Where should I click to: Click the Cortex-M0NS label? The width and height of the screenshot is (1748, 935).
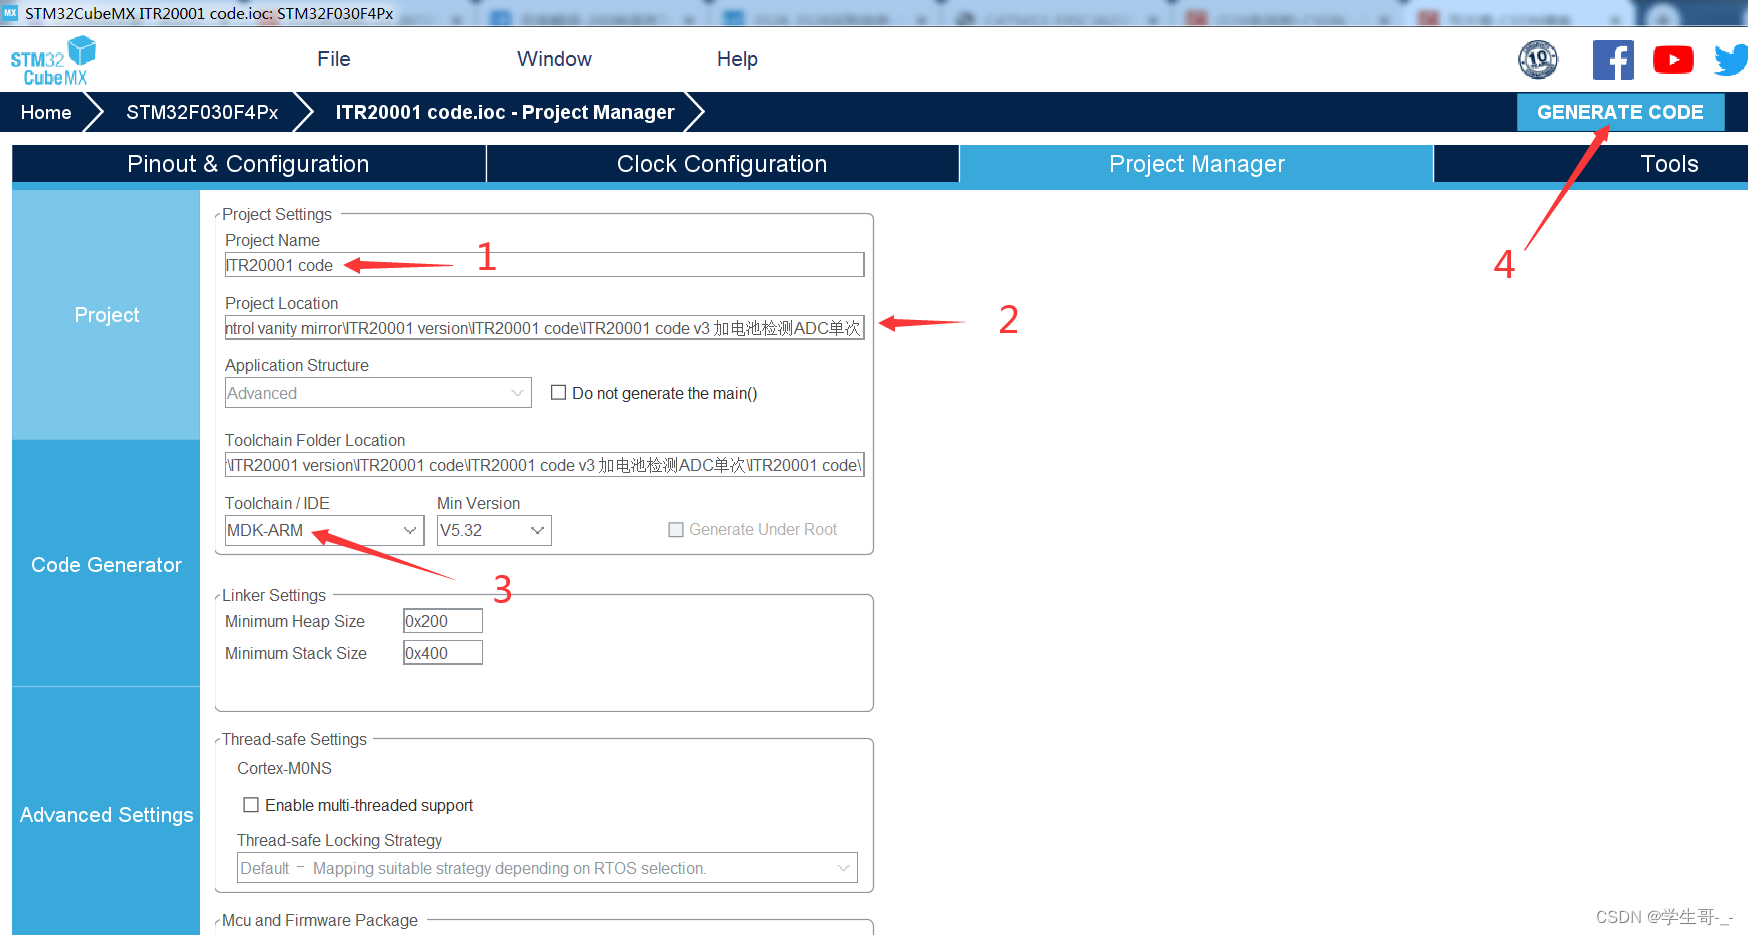click(x=285, y=768)
